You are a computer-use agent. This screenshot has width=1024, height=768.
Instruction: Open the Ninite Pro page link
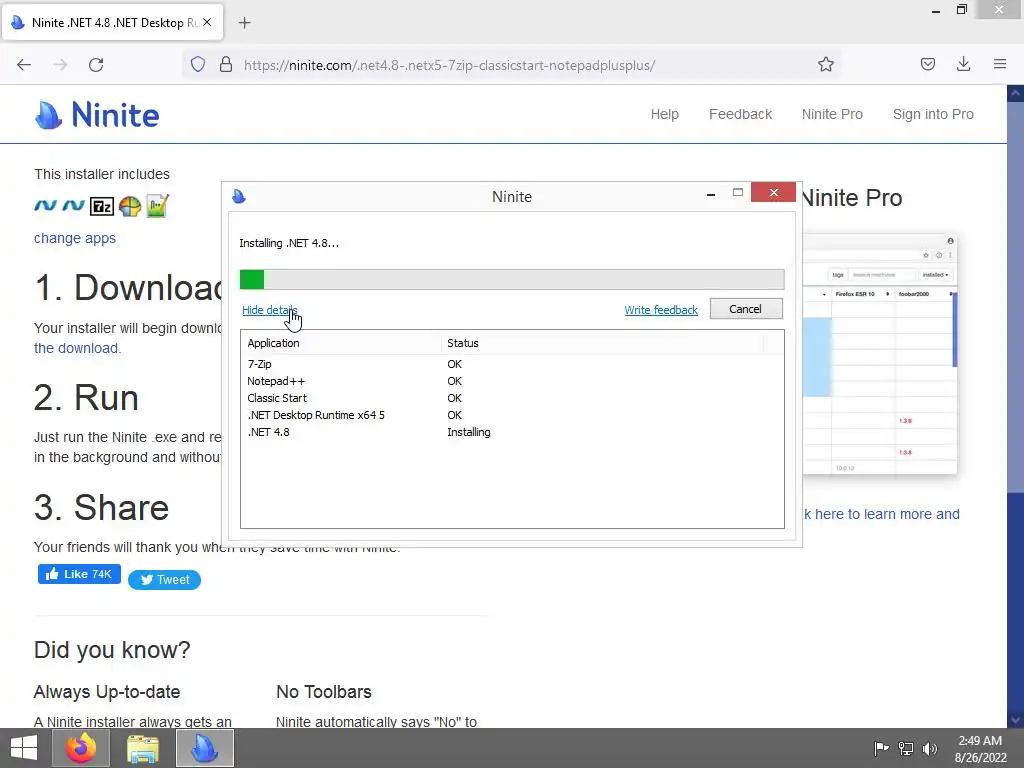(x=832, y=114)
